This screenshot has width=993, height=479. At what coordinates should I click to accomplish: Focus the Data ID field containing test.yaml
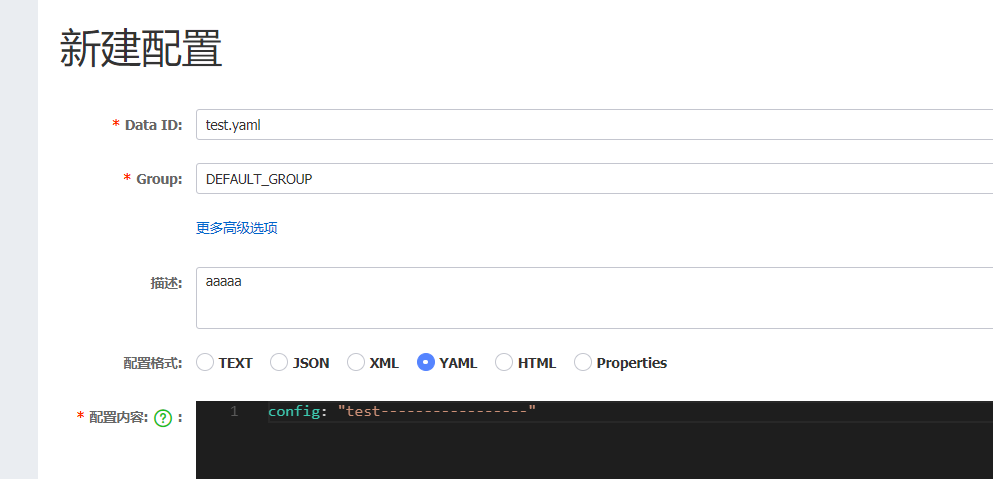(x=595, y=125)
